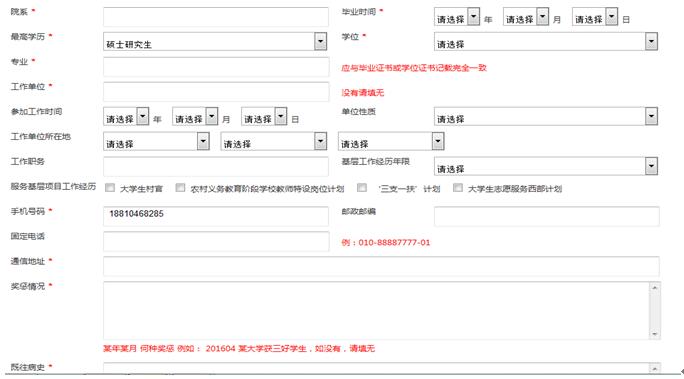The image size is (684, 379).
Task: Check 大学生志愿服务西部计划 option
Action: pos(458,188)
